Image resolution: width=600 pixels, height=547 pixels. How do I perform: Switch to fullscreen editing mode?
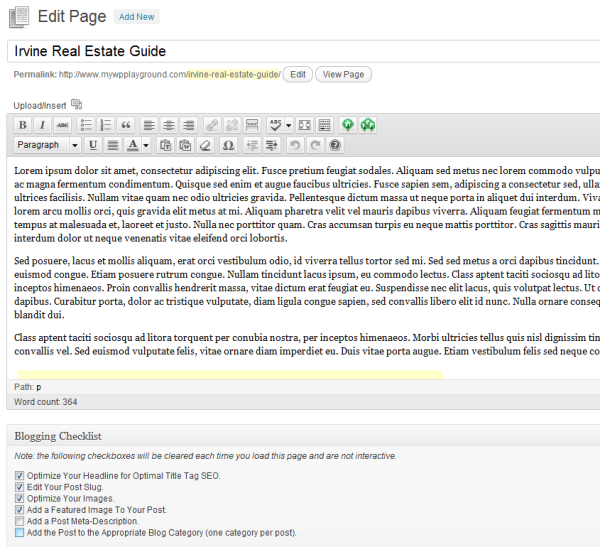tap(305, 125)
